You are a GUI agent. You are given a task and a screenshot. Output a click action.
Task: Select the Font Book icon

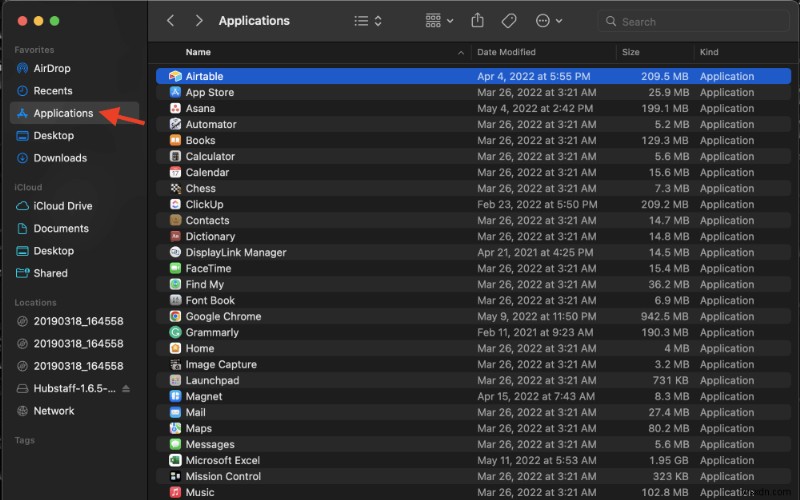pos(175,301)
